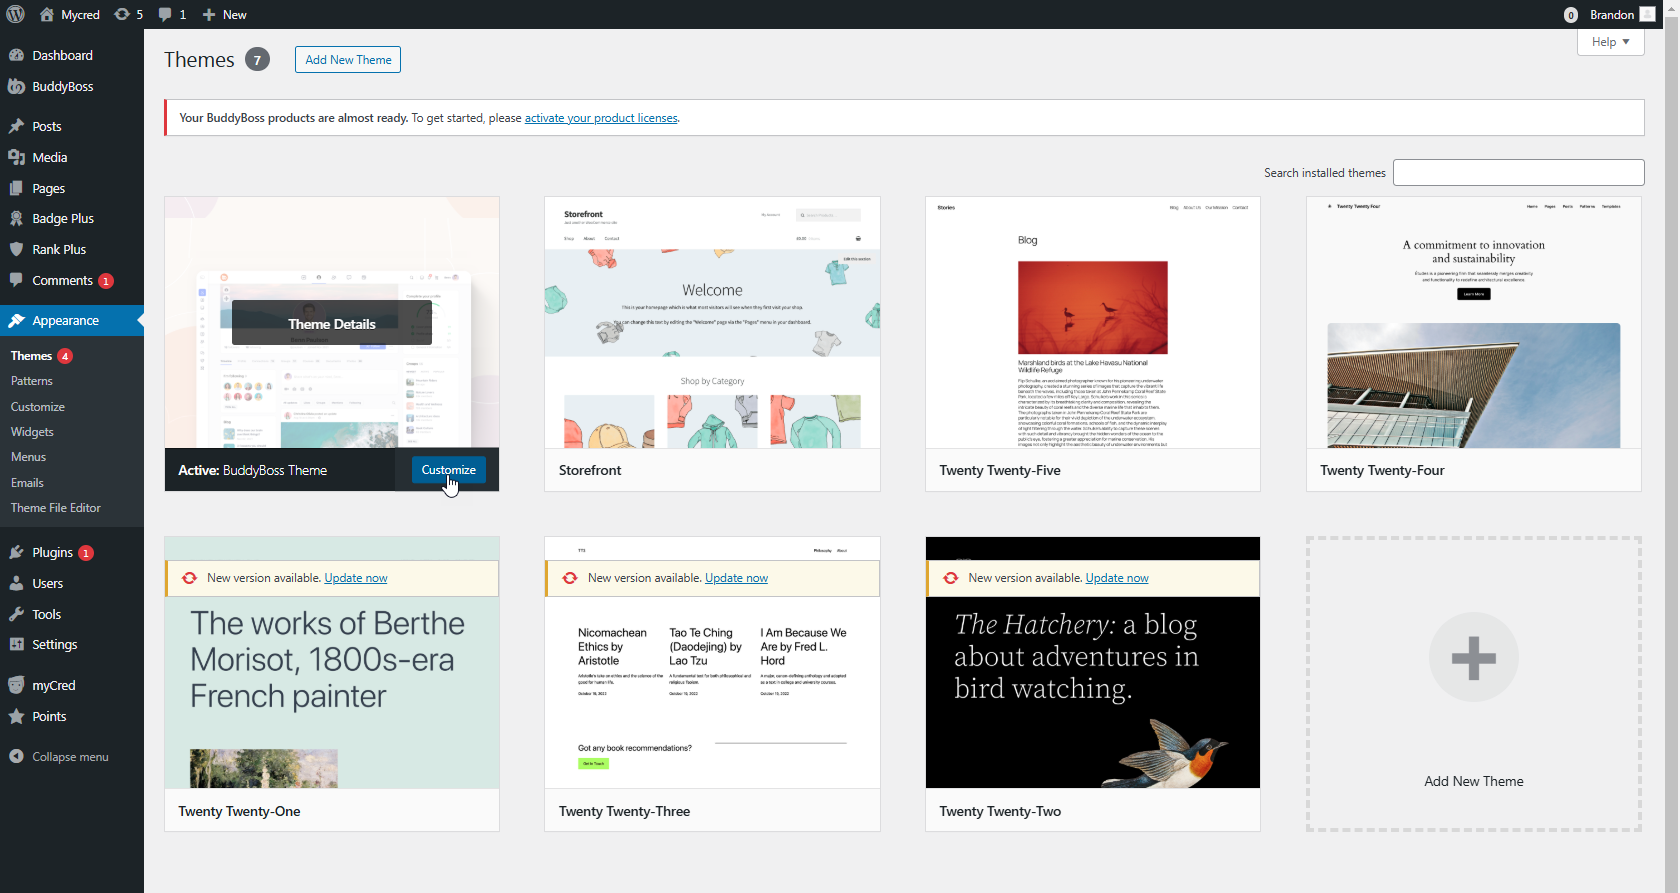
Task: Open Patterns submenu item
Action: click(32, 381)
